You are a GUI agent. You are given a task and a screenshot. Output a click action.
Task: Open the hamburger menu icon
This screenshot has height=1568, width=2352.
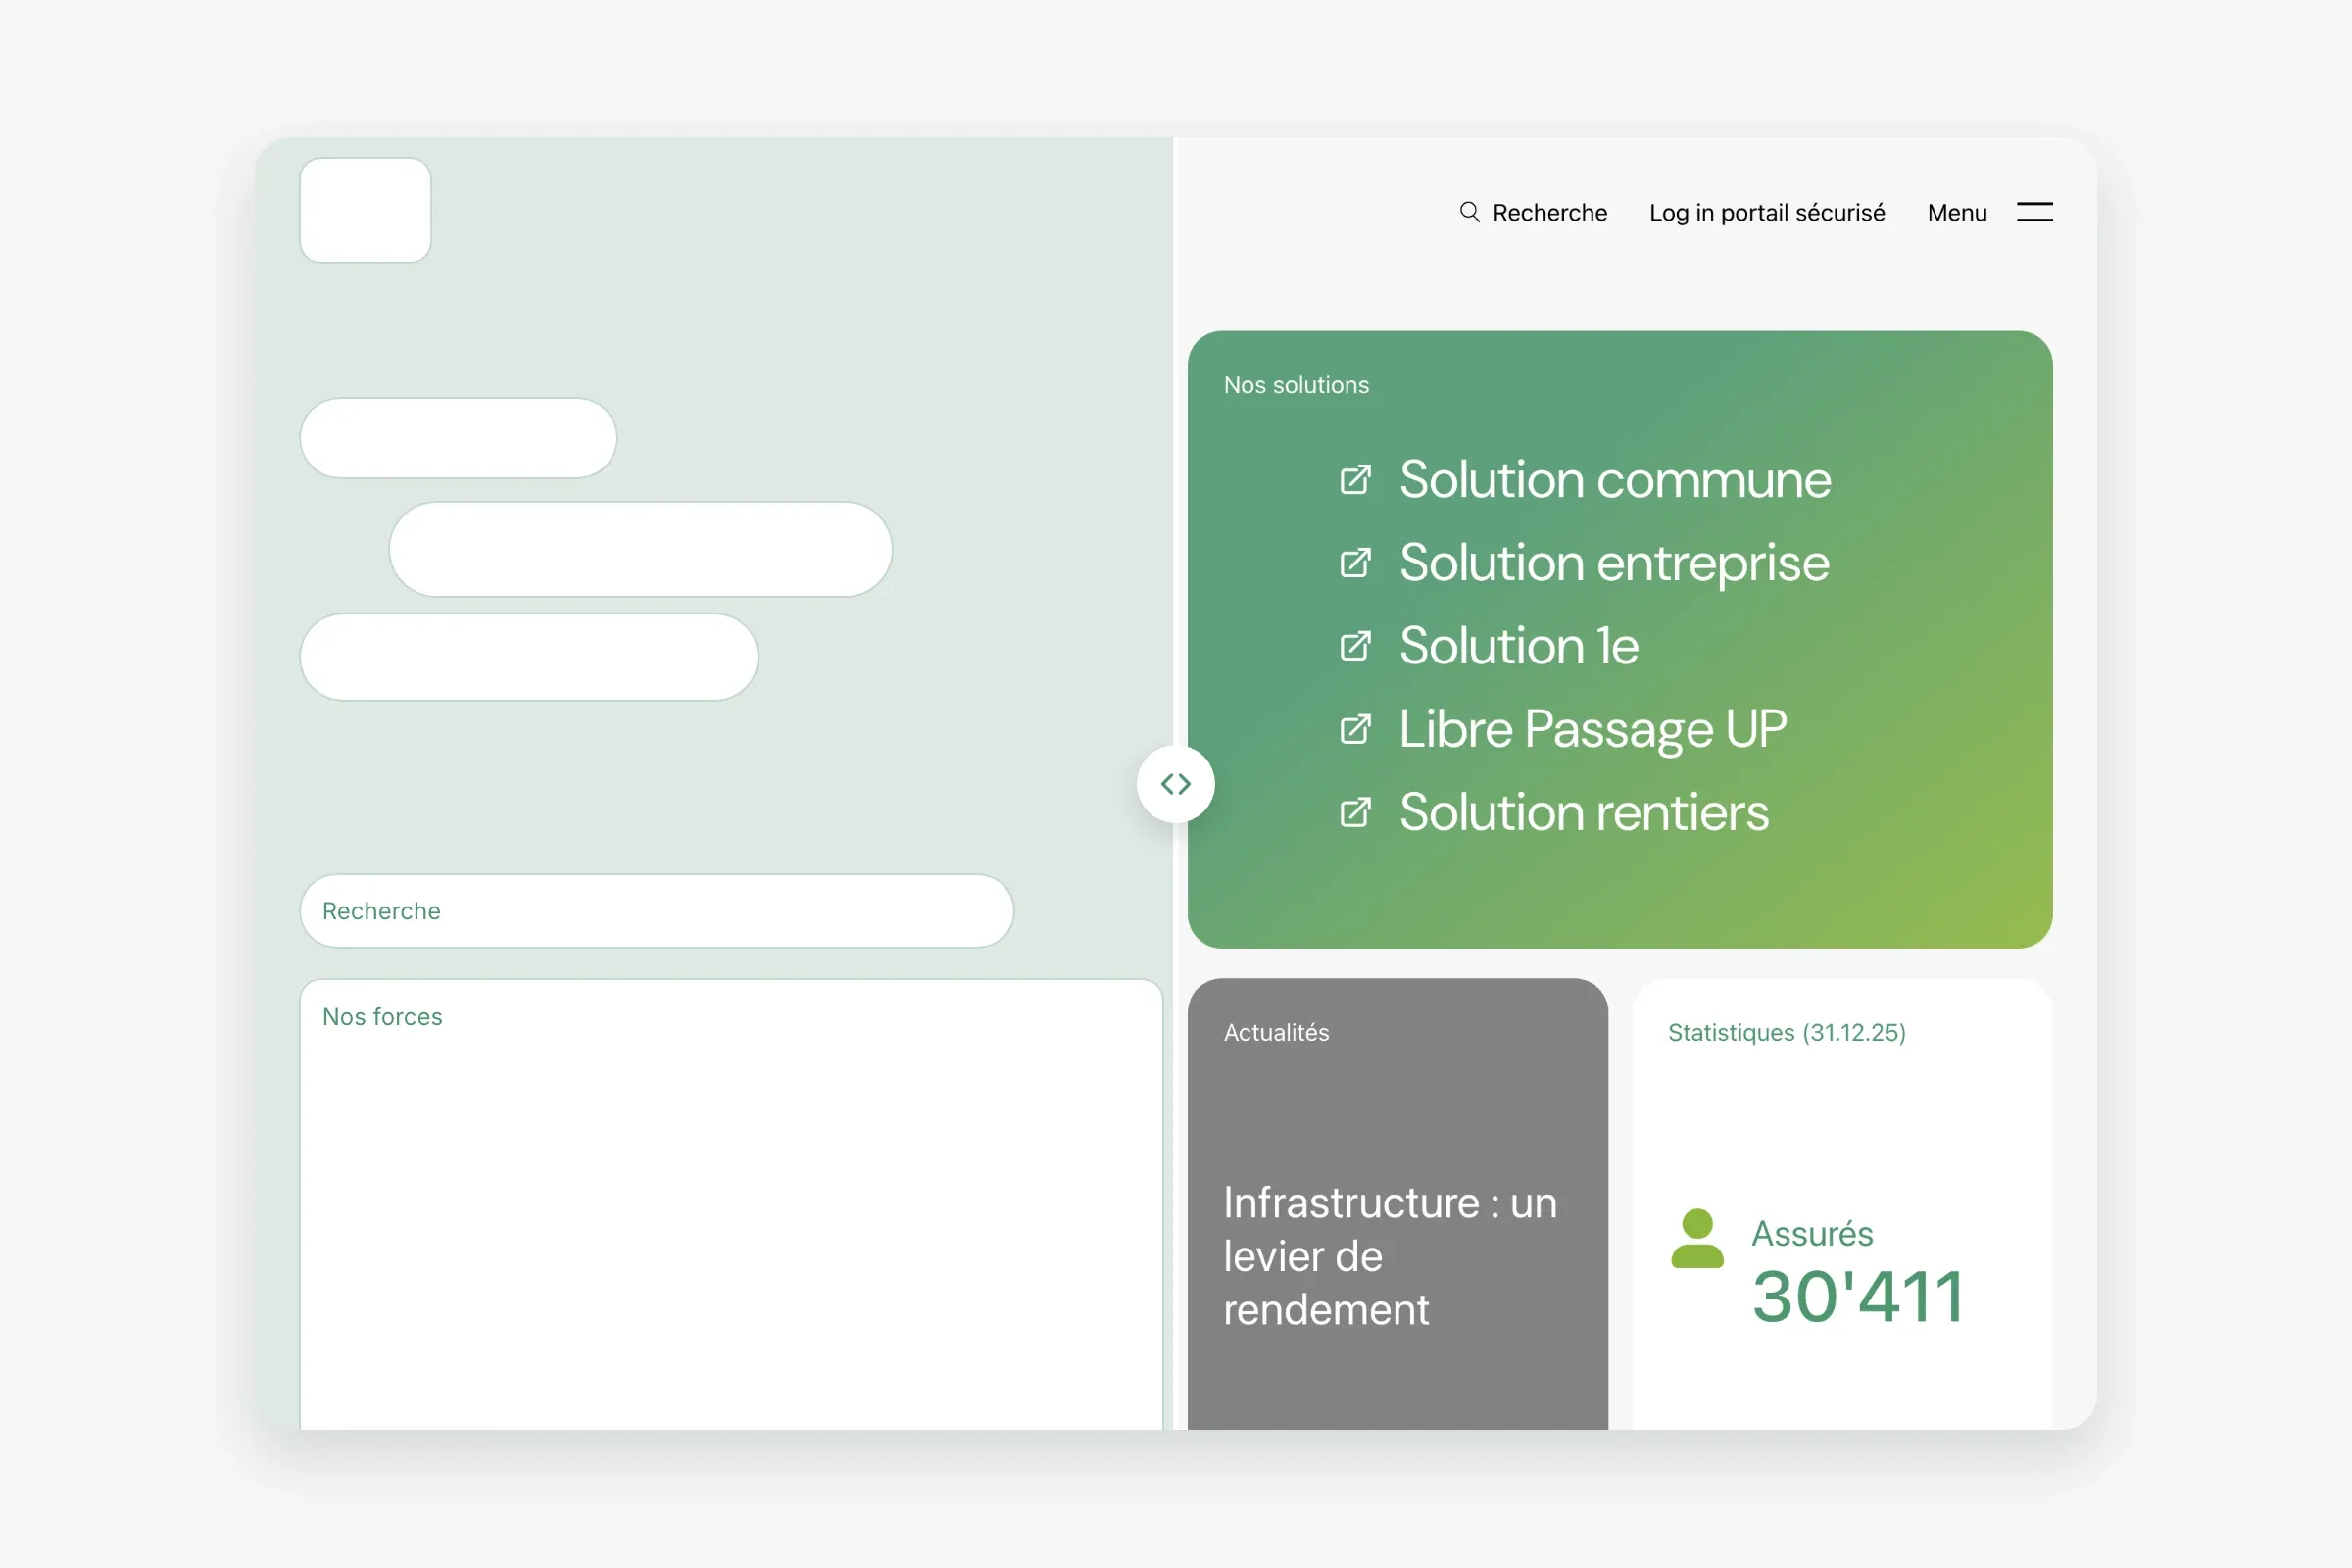pos(2034,212)
